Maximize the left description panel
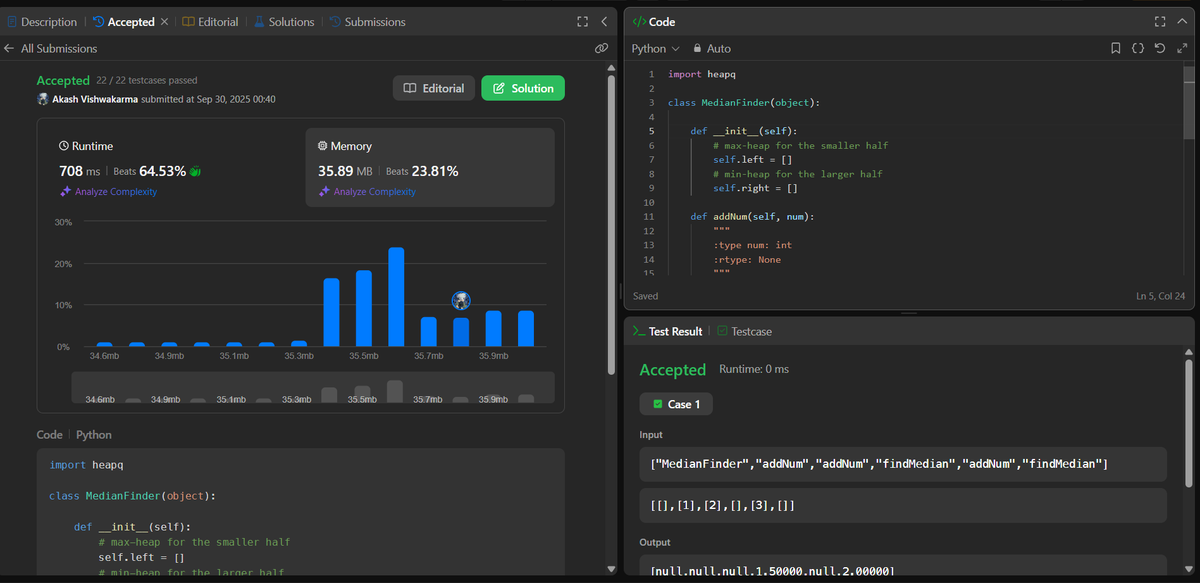Image resolution: width=1200 pixels, height=583 pixels. click(583, 22)
